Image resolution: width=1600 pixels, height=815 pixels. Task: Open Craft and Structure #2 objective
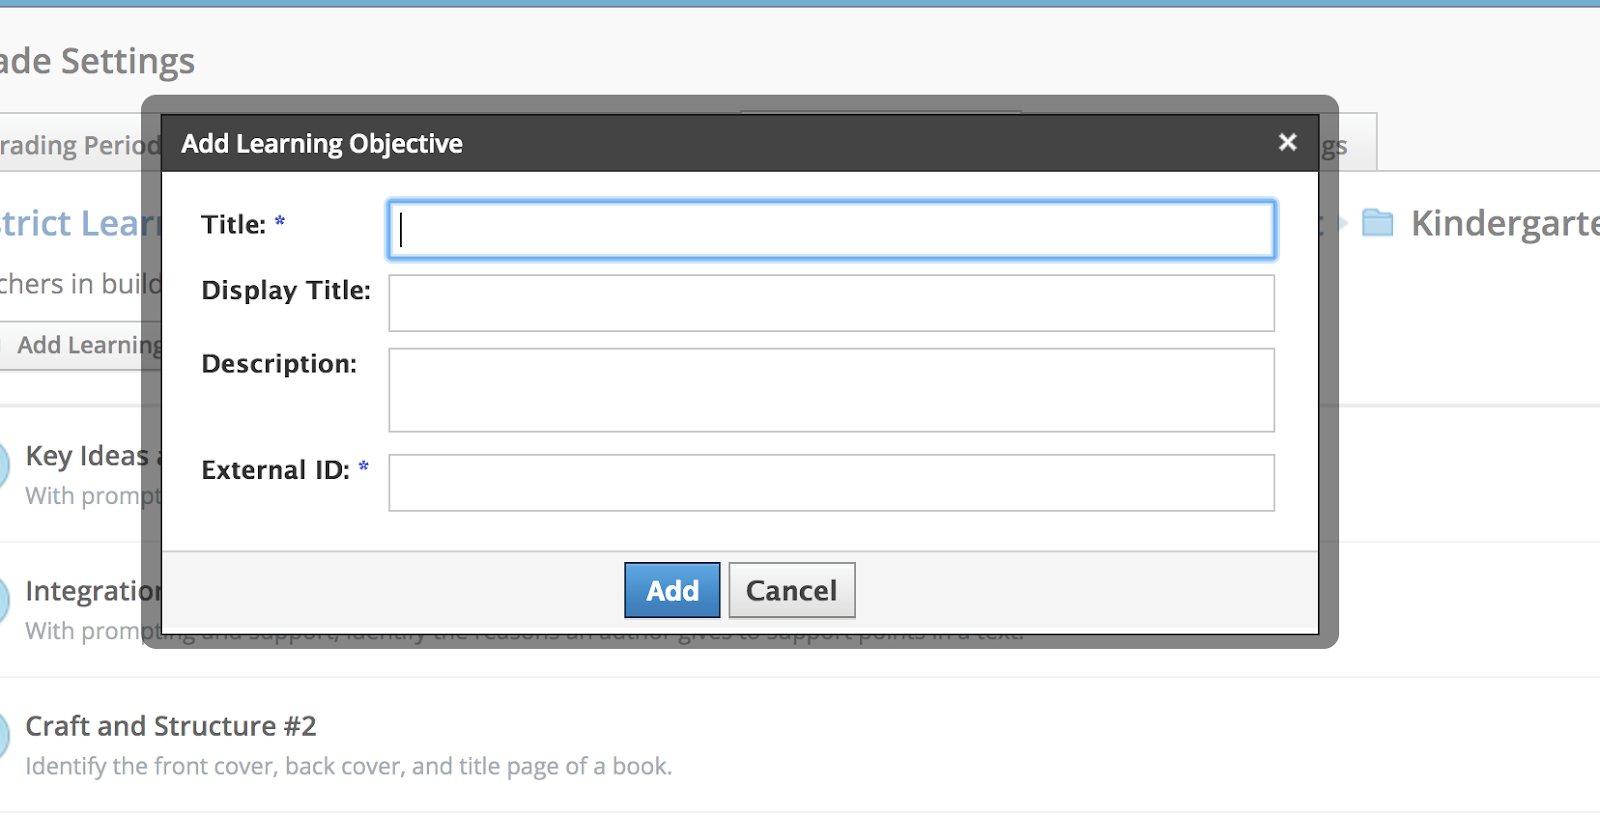click(x=170, y=726)
